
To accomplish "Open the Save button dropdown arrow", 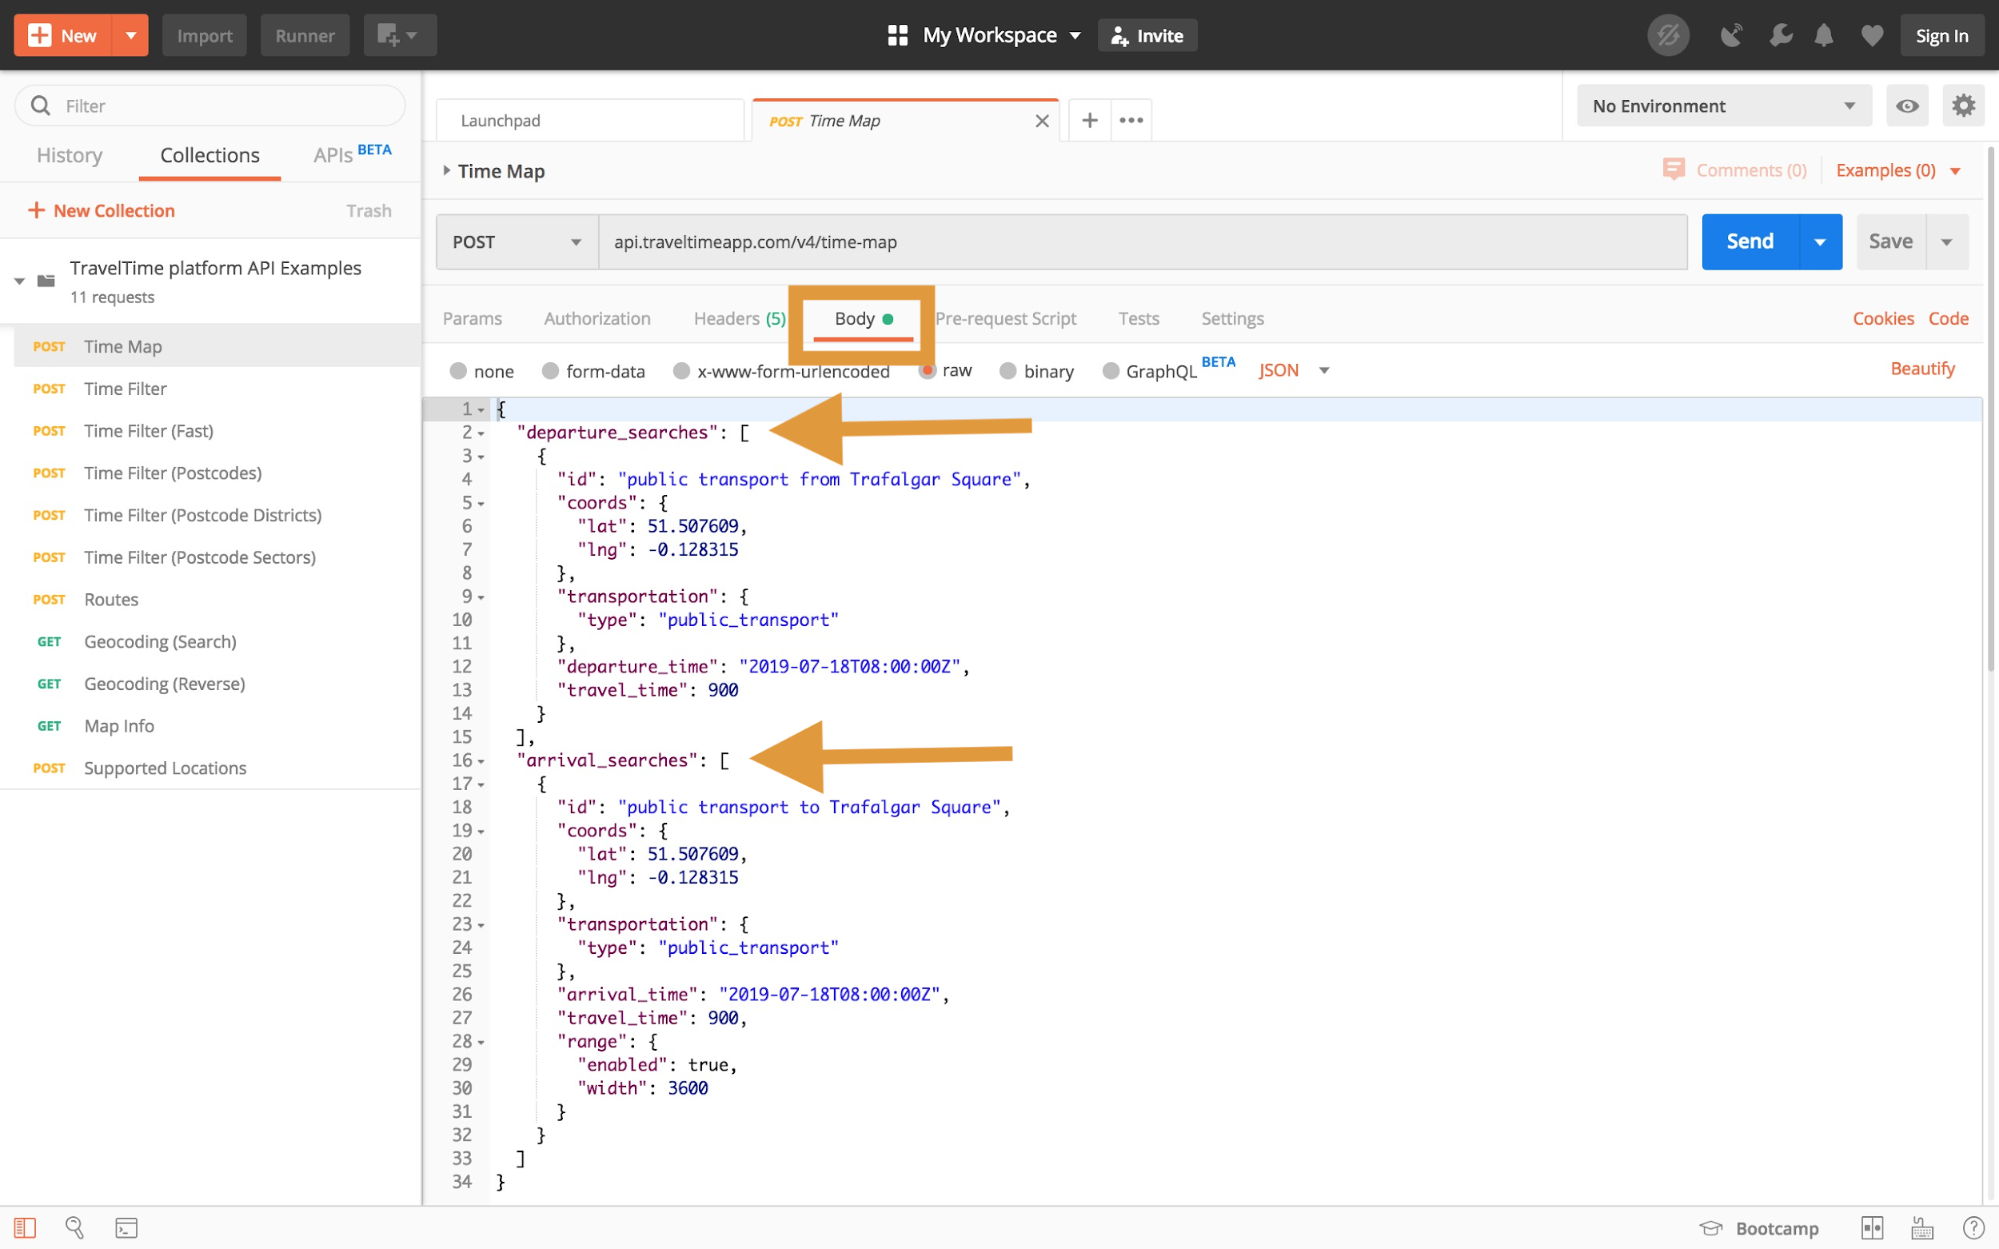I will pos(1946,241).
